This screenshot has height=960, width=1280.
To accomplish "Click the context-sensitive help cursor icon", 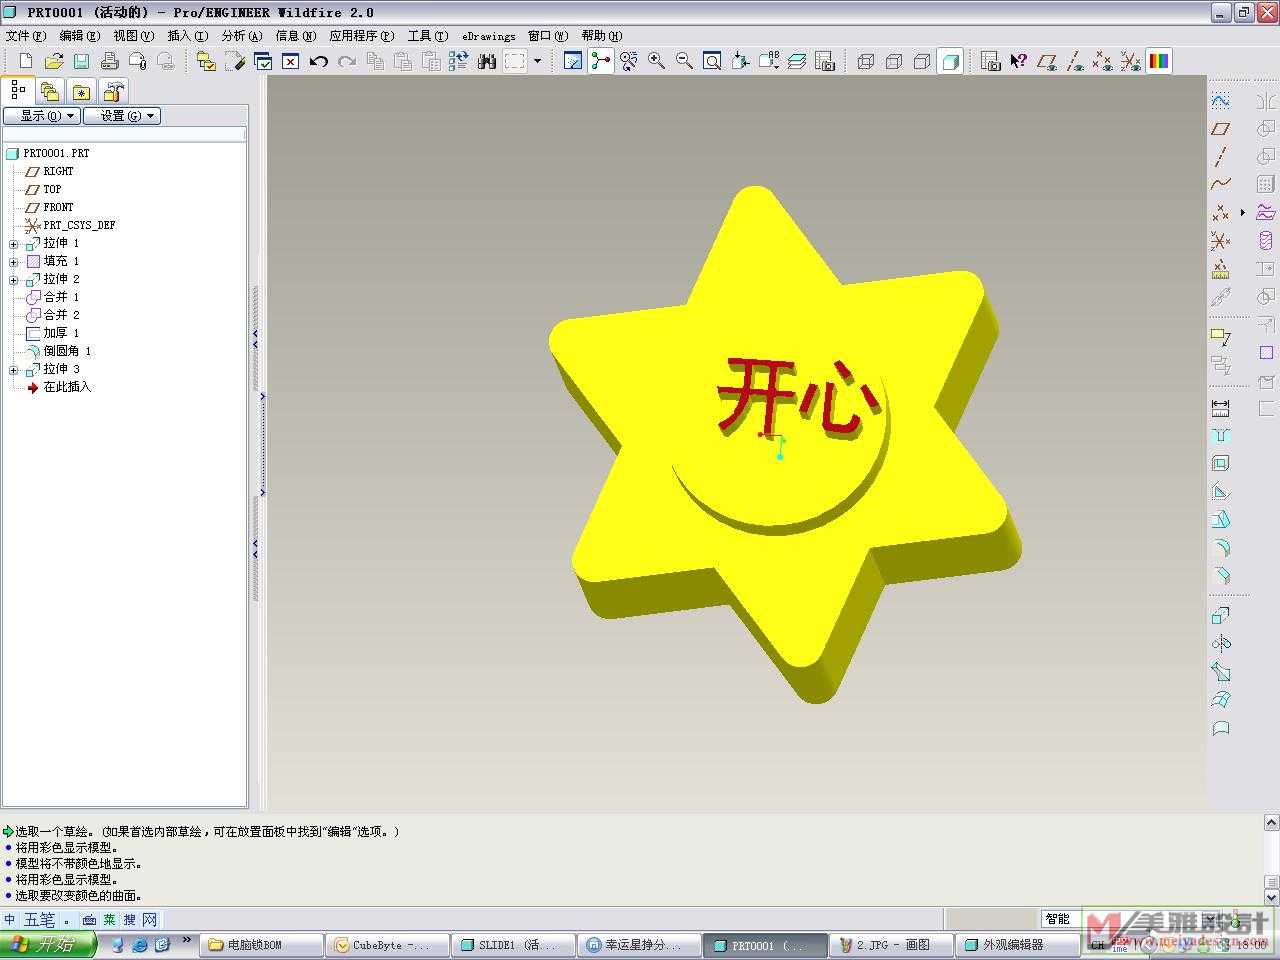I will (1019, 61).
